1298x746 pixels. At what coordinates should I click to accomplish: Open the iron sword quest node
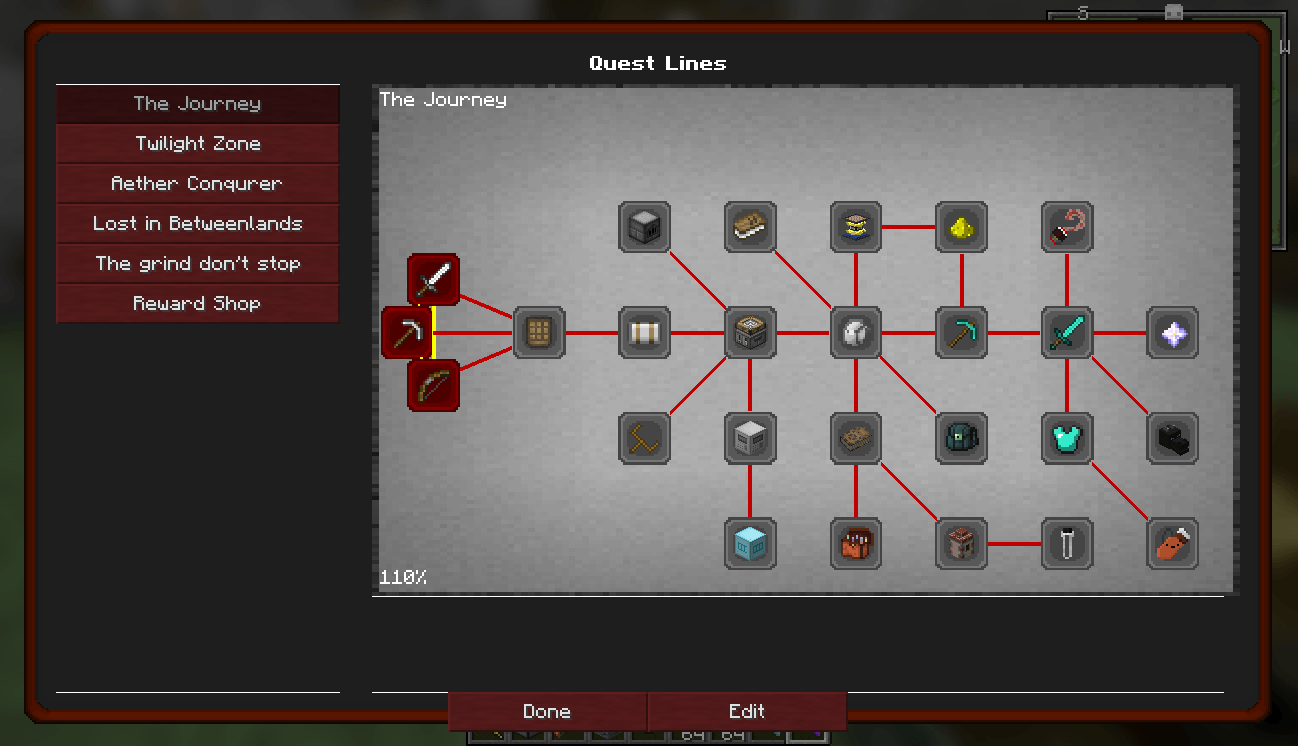[x=433, y=279]
